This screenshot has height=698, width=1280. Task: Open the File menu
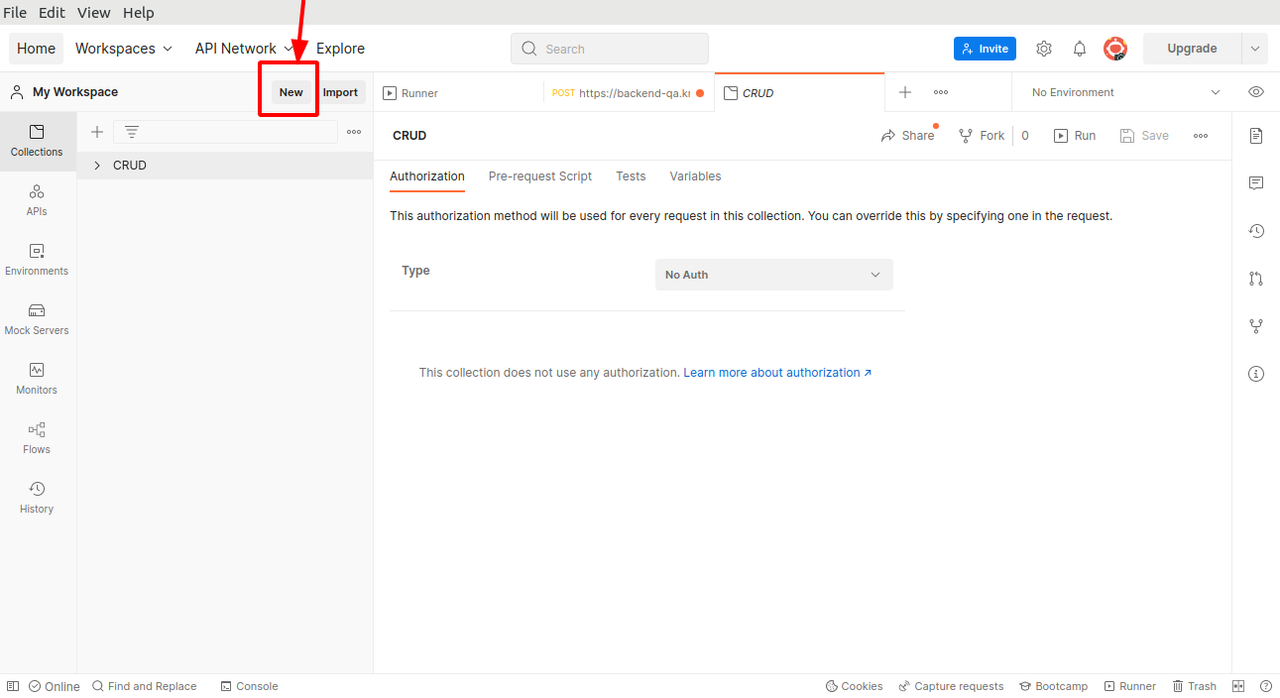15,13
